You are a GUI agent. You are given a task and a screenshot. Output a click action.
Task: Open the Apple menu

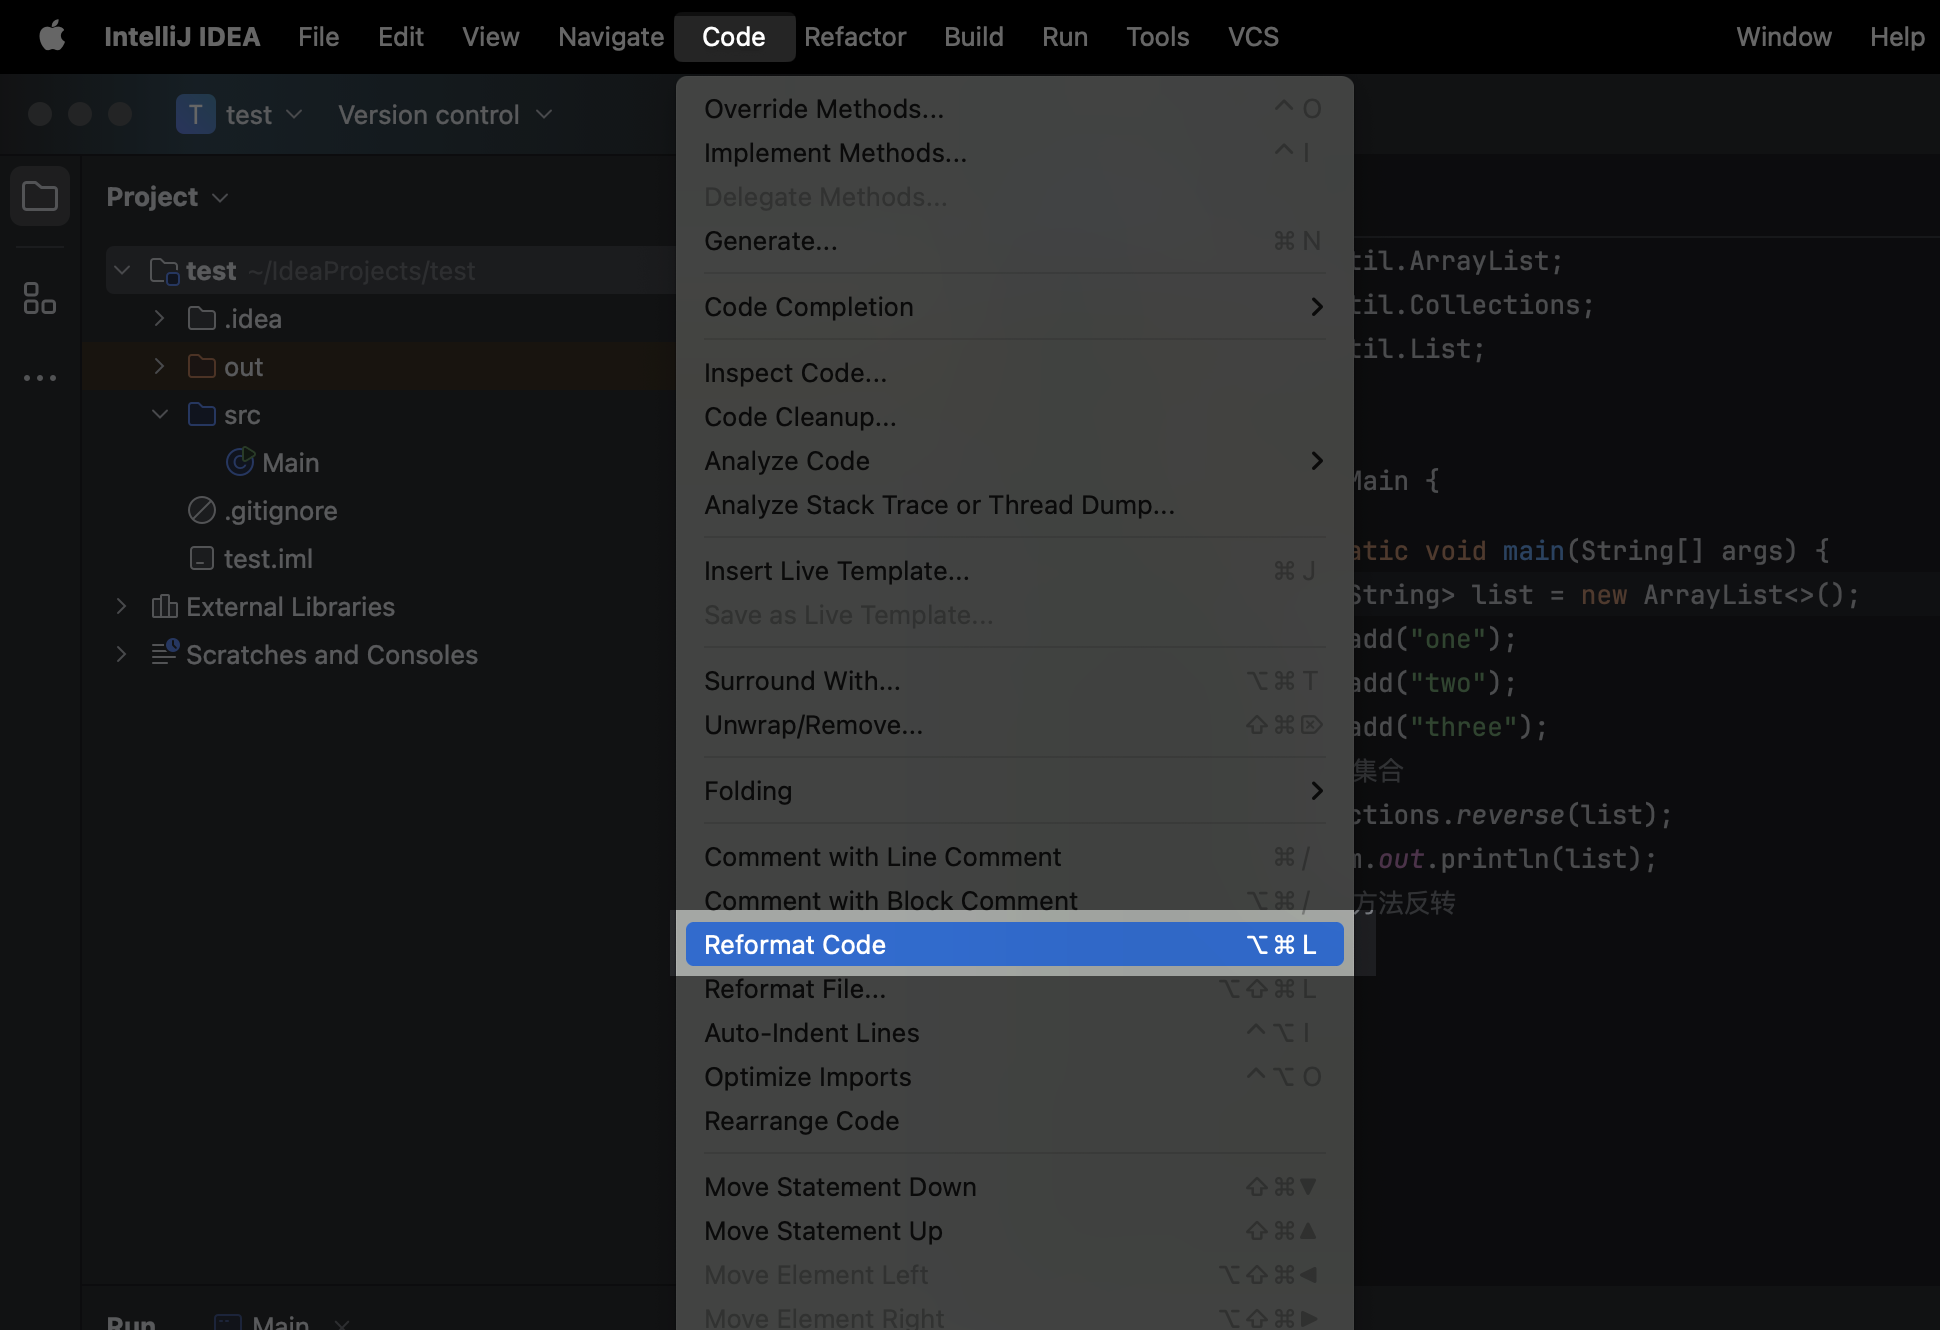pyautogui.click(x=52, y=37)
